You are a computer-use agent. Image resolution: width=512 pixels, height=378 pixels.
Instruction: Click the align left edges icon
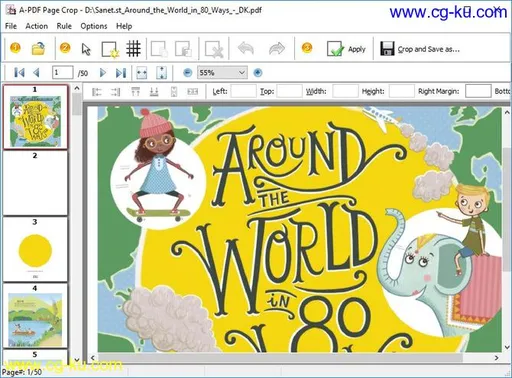click(97, 92)
